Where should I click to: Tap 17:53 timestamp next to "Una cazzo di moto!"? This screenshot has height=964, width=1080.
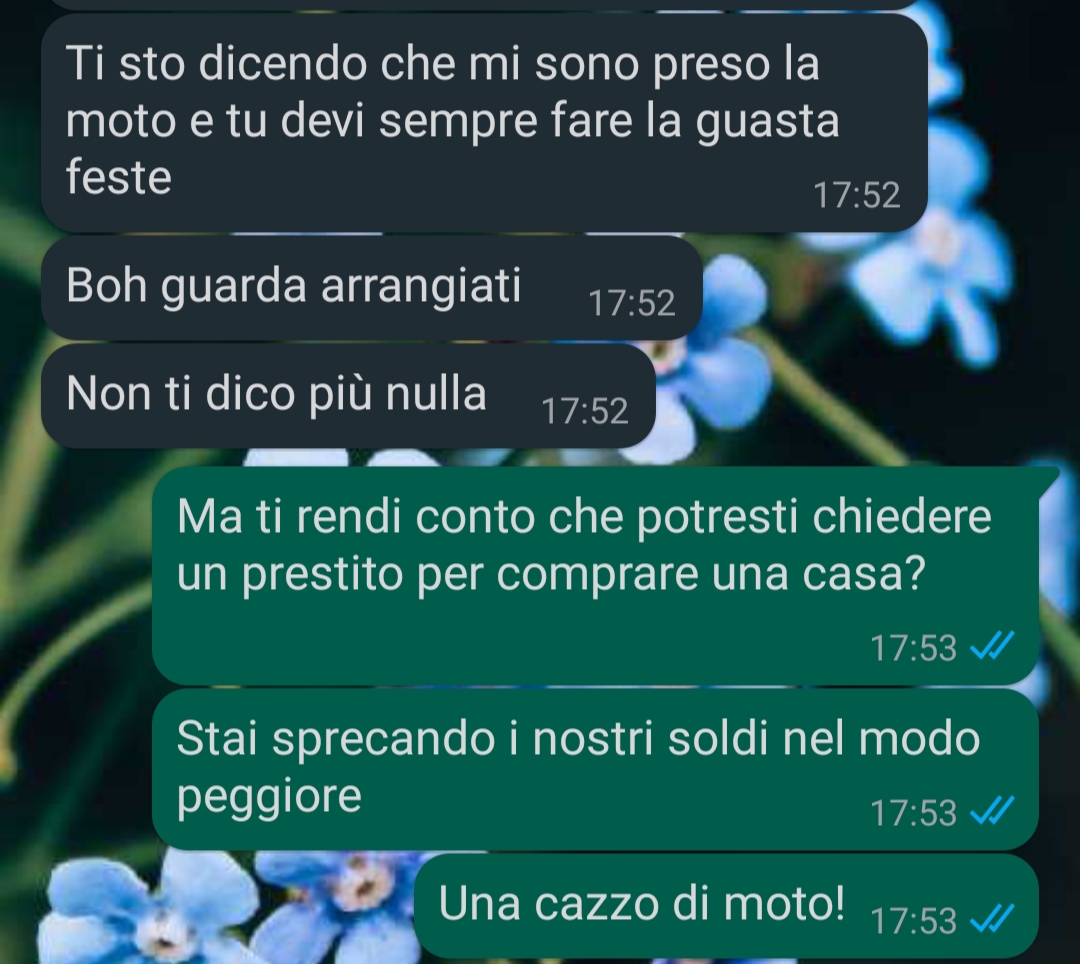point(913,921)
